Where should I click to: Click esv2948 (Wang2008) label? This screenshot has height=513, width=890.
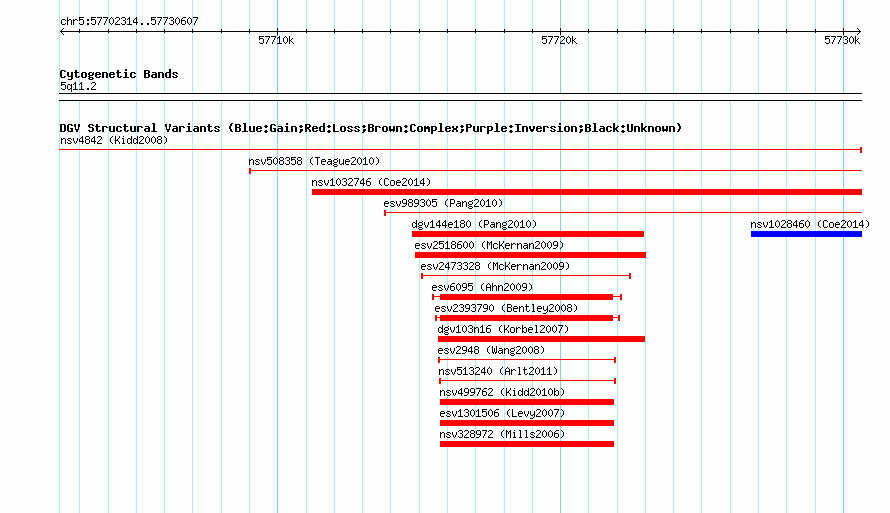(x=491, y=350)
